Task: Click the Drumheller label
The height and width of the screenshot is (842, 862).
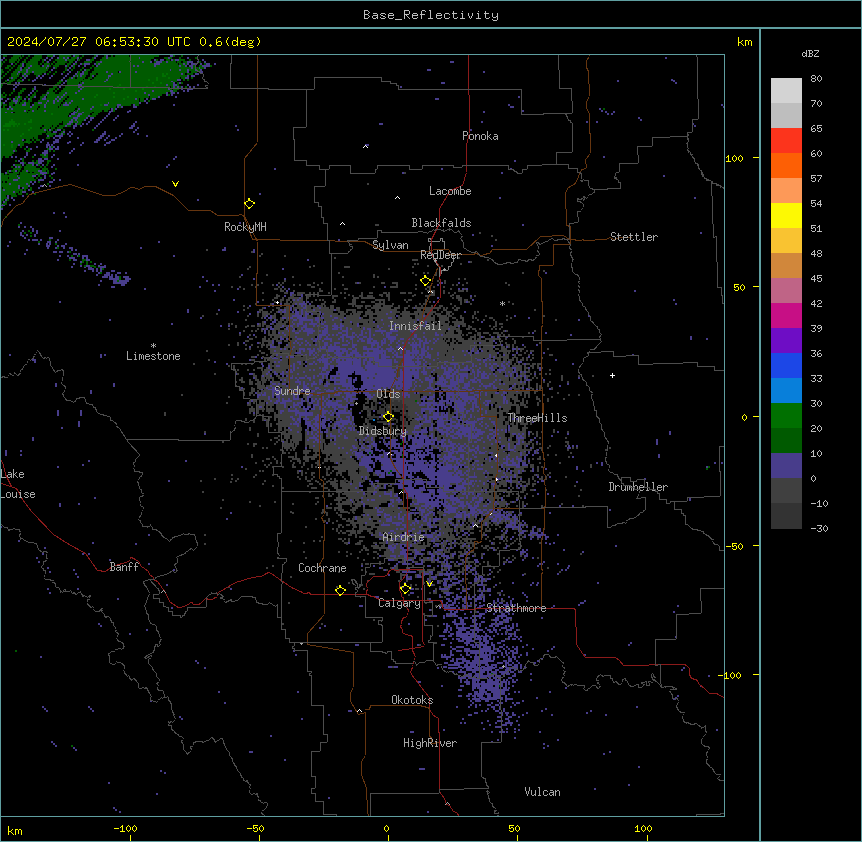Action: pos(638,487)
